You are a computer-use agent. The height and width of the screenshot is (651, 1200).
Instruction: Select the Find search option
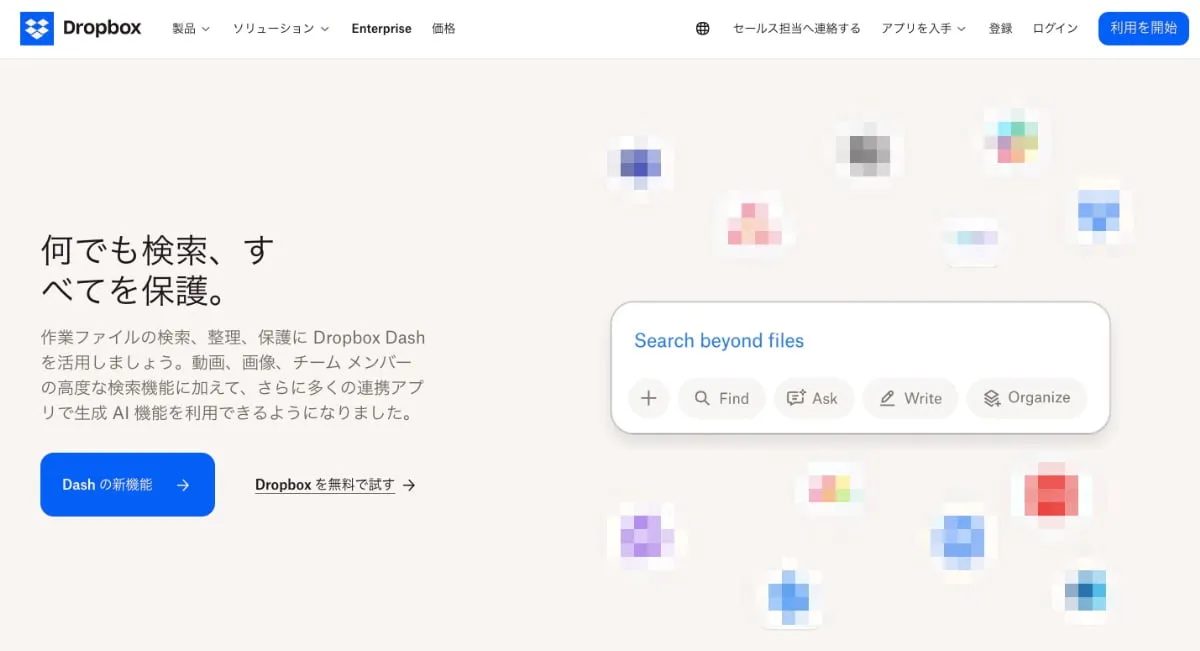(x=721, y=398)
